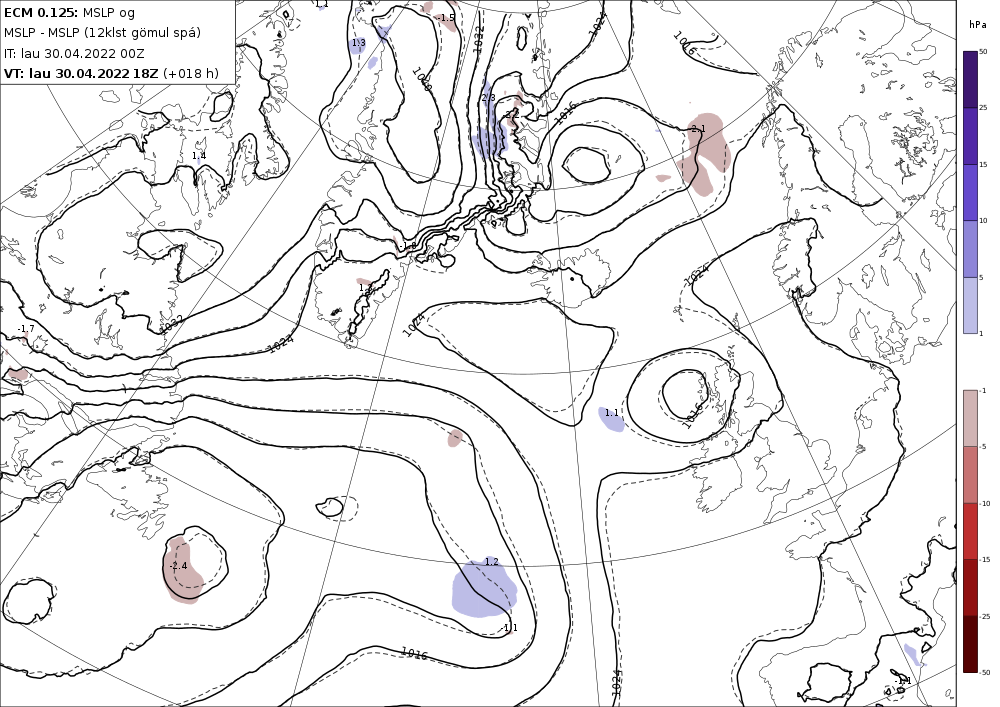Click the '-1.7' value label
The width and height of the screenshot is (1000, 707).
pyautogui.click(x=26, y=328)
